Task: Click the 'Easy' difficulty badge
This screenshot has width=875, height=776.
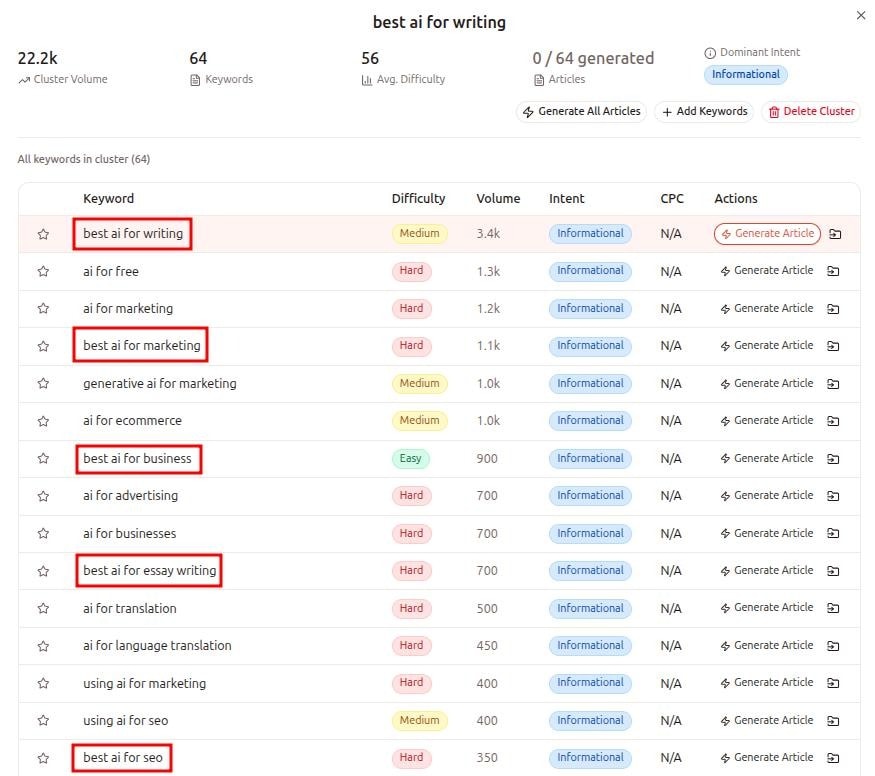Action: (x=410, y=459)
